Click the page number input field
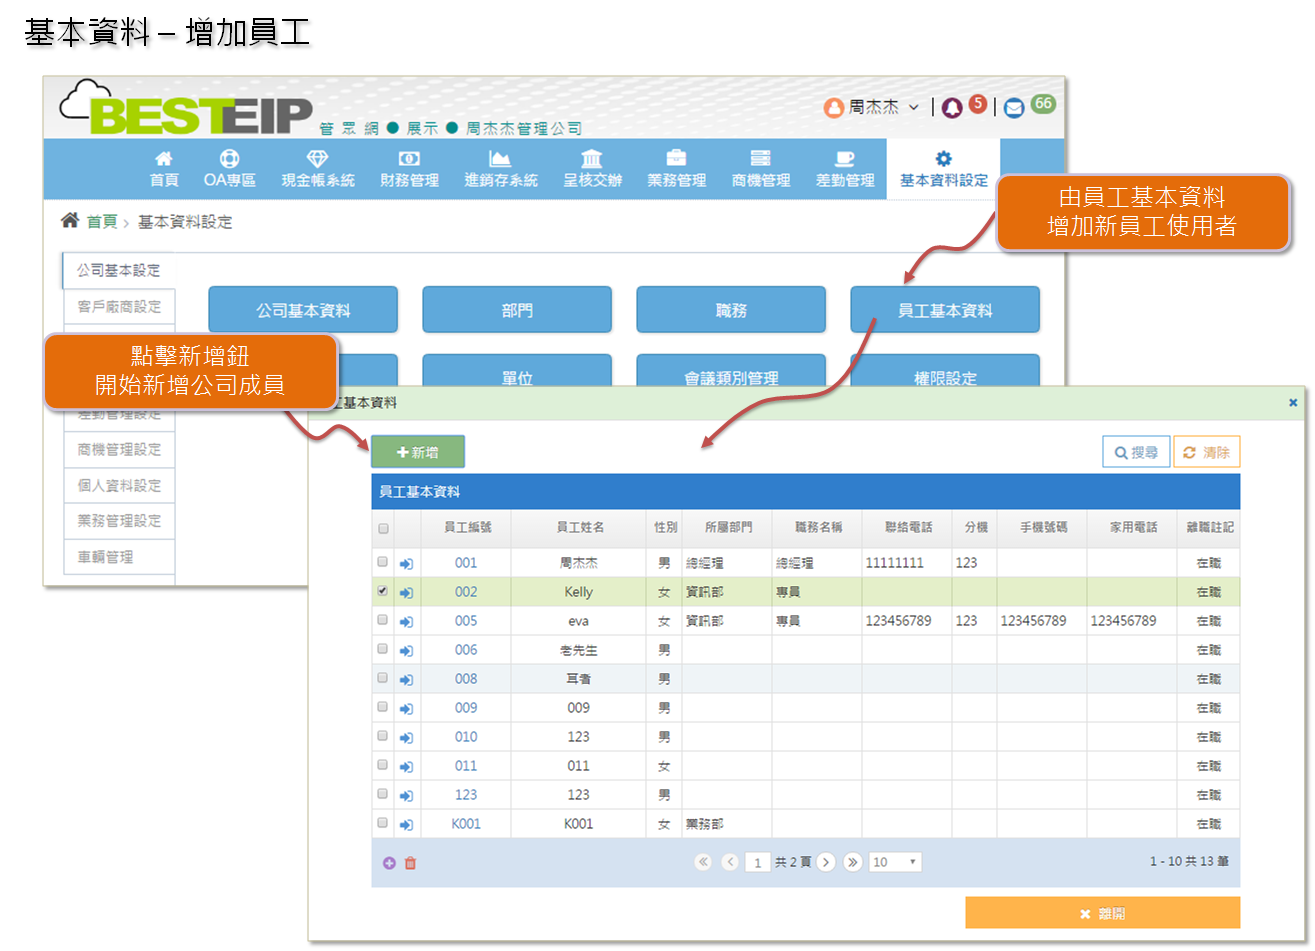The image size is (1315, 951). 758,863
